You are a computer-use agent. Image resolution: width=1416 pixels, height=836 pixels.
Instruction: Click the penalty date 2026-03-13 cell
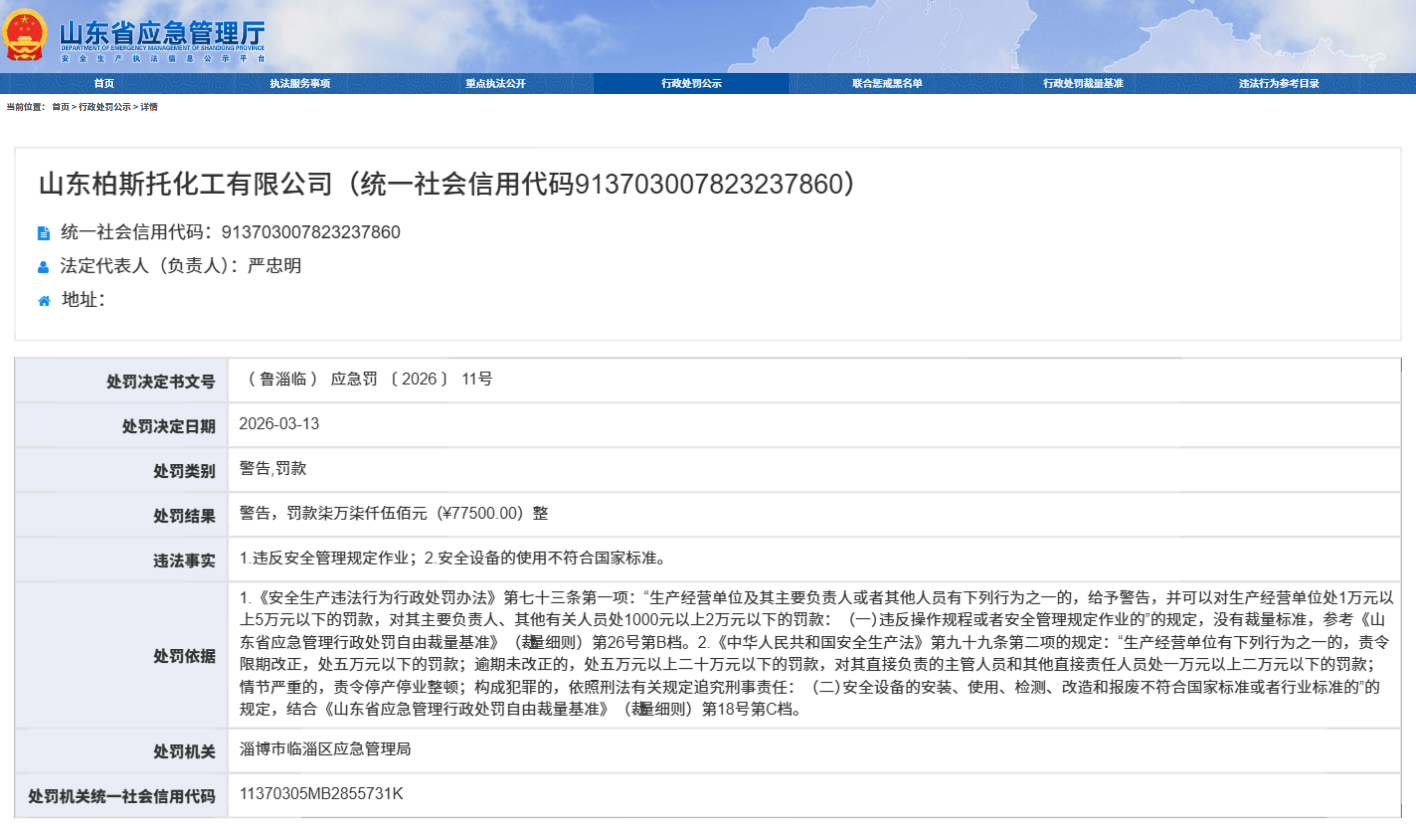point(279,423)
